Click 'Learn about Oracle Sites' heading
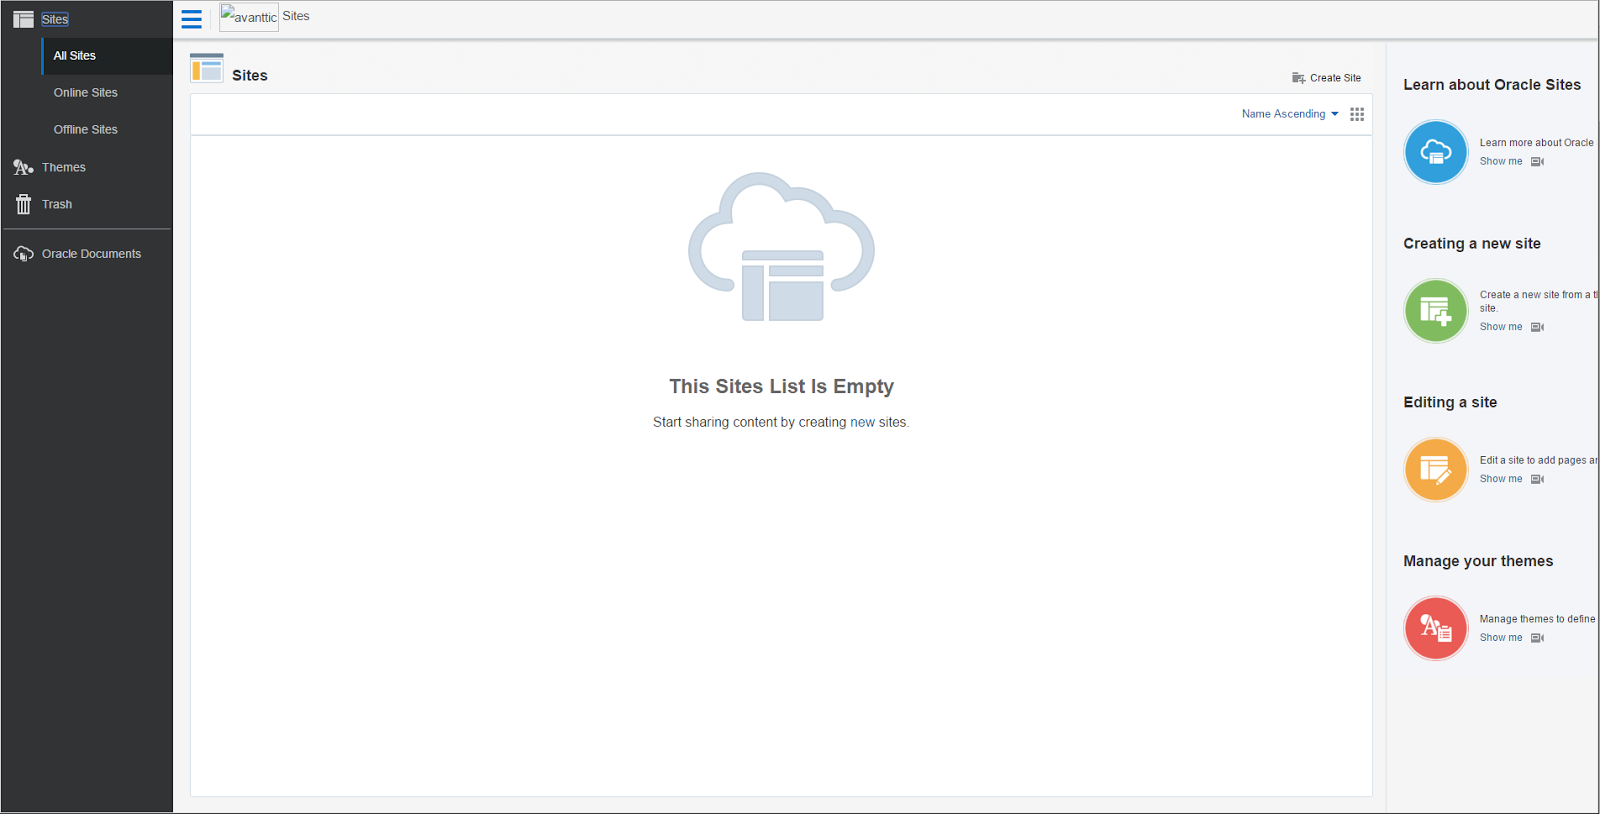The height and width of the screenshot is (814, 1600). tap(1492, 85)
